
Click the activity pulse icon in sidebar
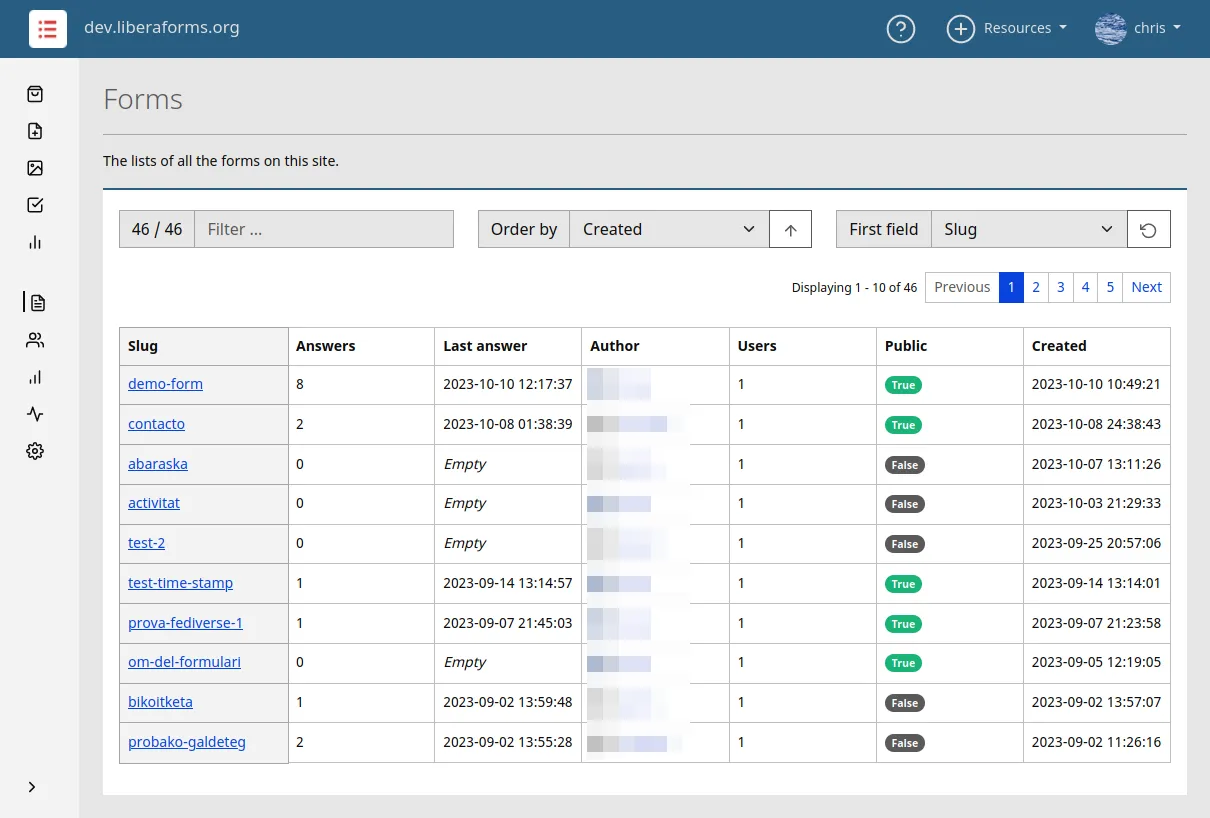point(35,414)
